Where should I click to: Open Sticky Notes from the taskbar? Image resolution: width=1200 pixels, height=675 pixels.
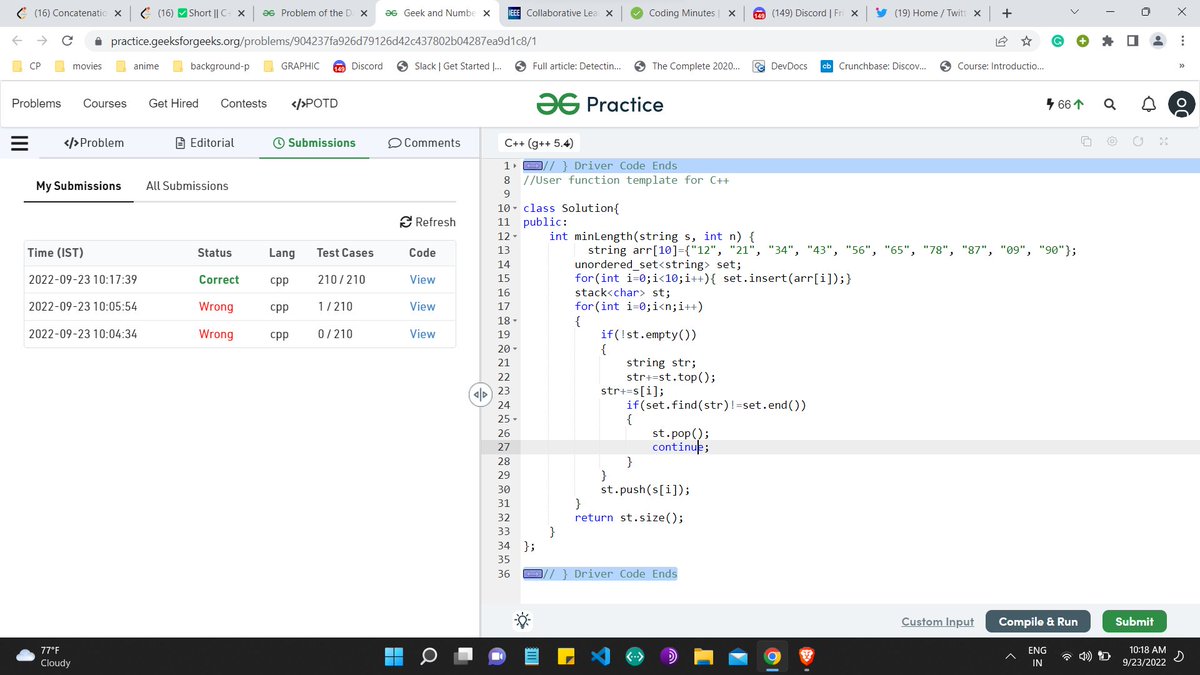click(565, 657)
